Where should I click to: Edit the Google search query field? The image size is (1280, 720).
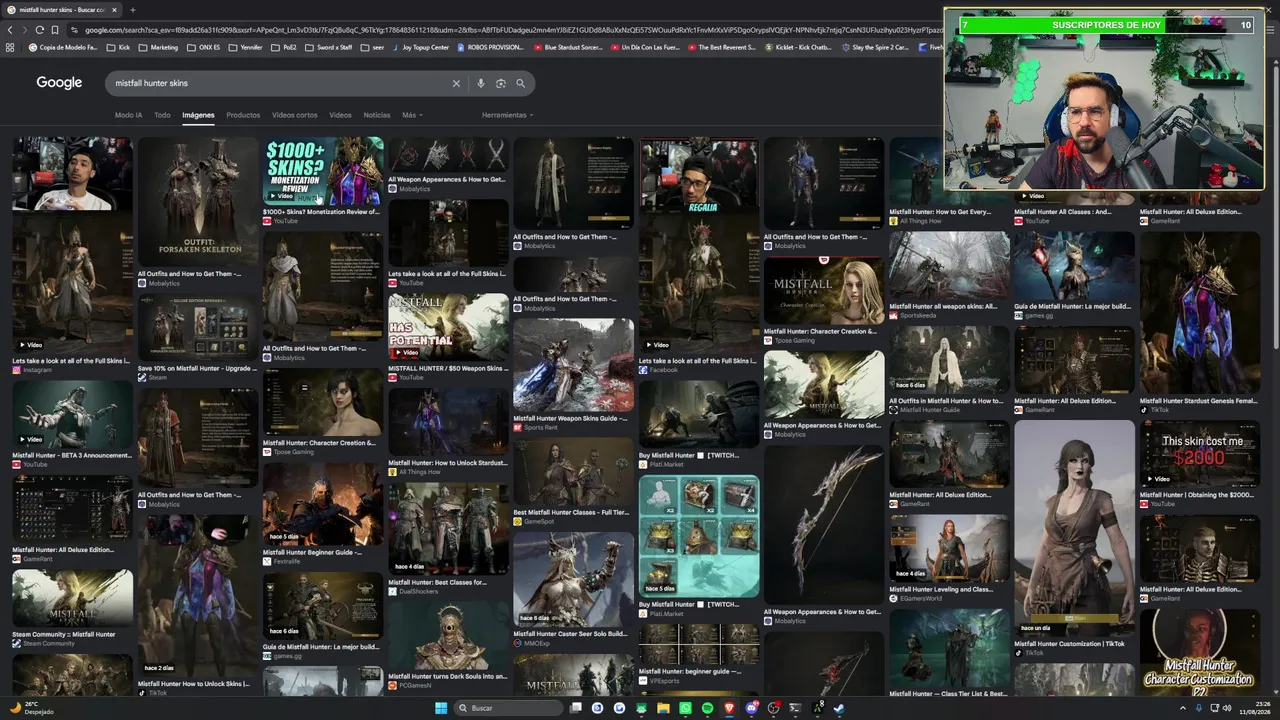click(280, 84)
